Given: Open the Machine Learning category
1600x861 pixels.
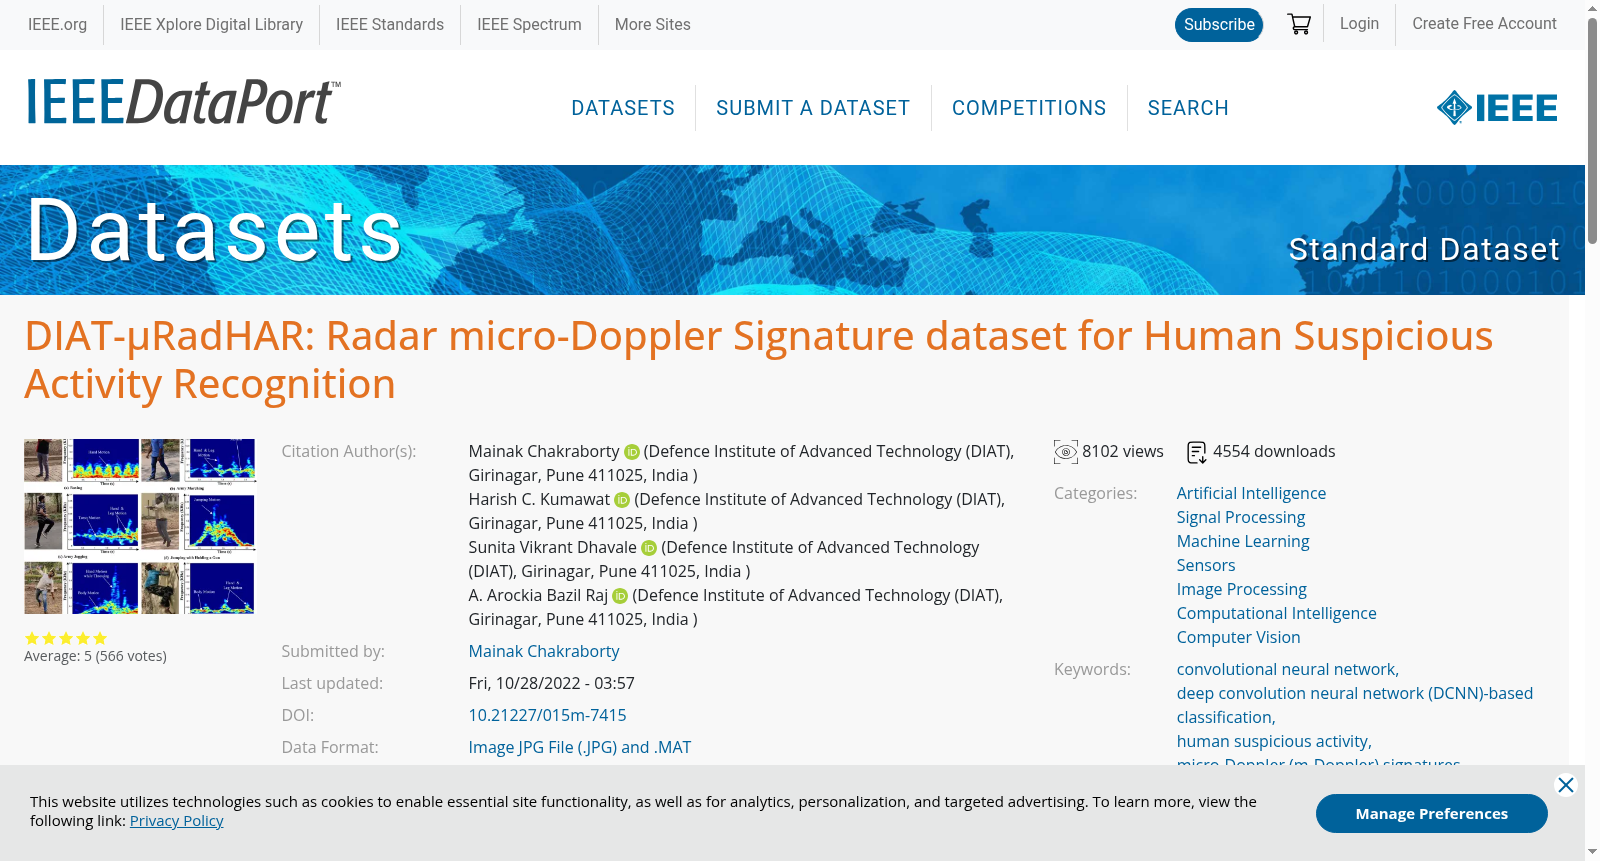Looking at the screenshot, I should coord(1243,542).
